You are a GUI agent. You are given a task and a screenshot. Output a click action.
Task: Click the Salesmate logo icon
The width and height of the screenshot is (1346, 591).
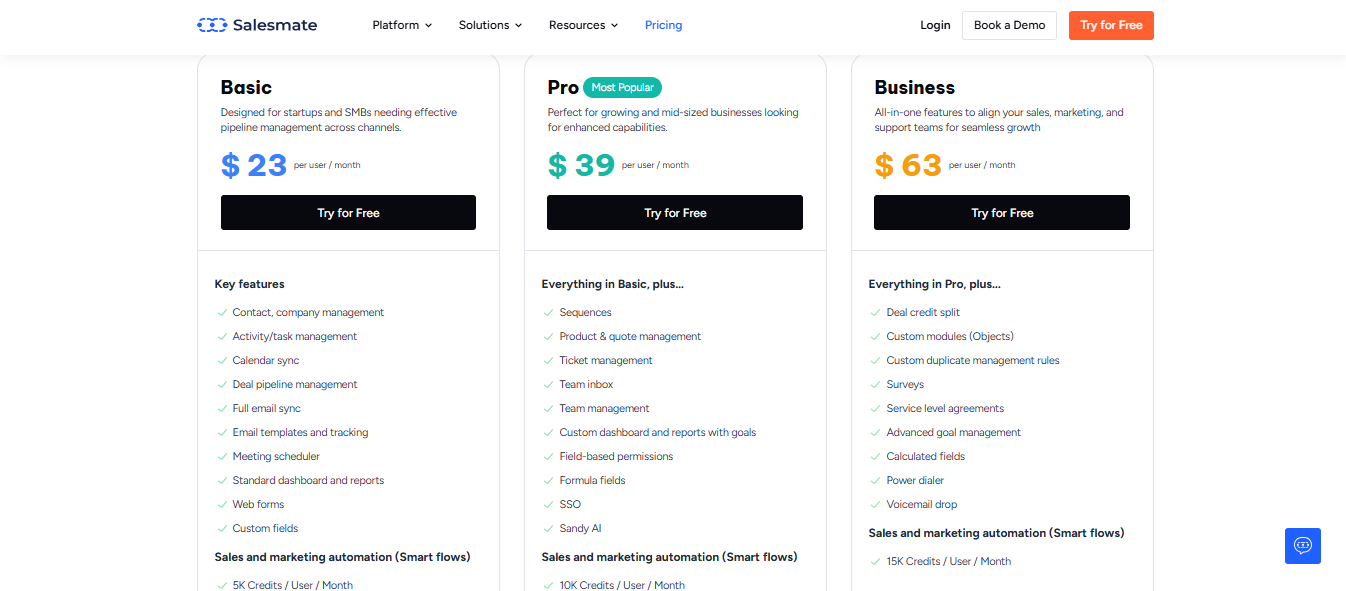coord(210,24)
